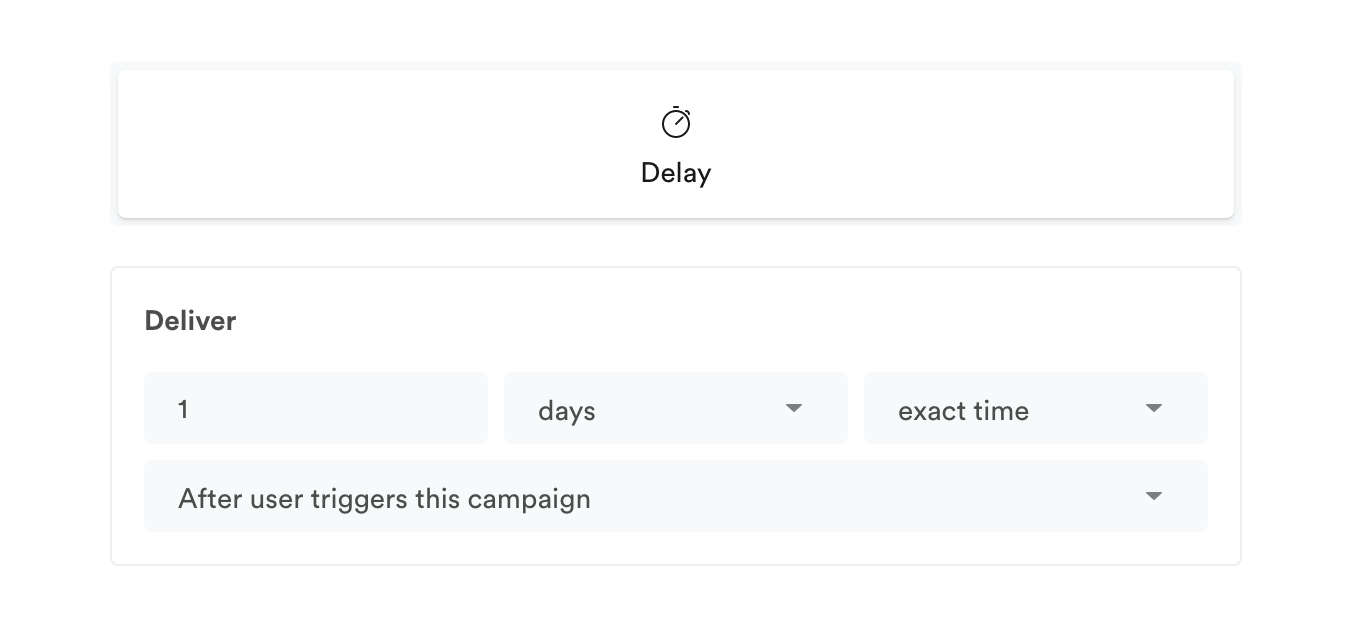Change the delivery timing from exact time
This screenshot has height=632, width=1360.
click(1036, 408)
